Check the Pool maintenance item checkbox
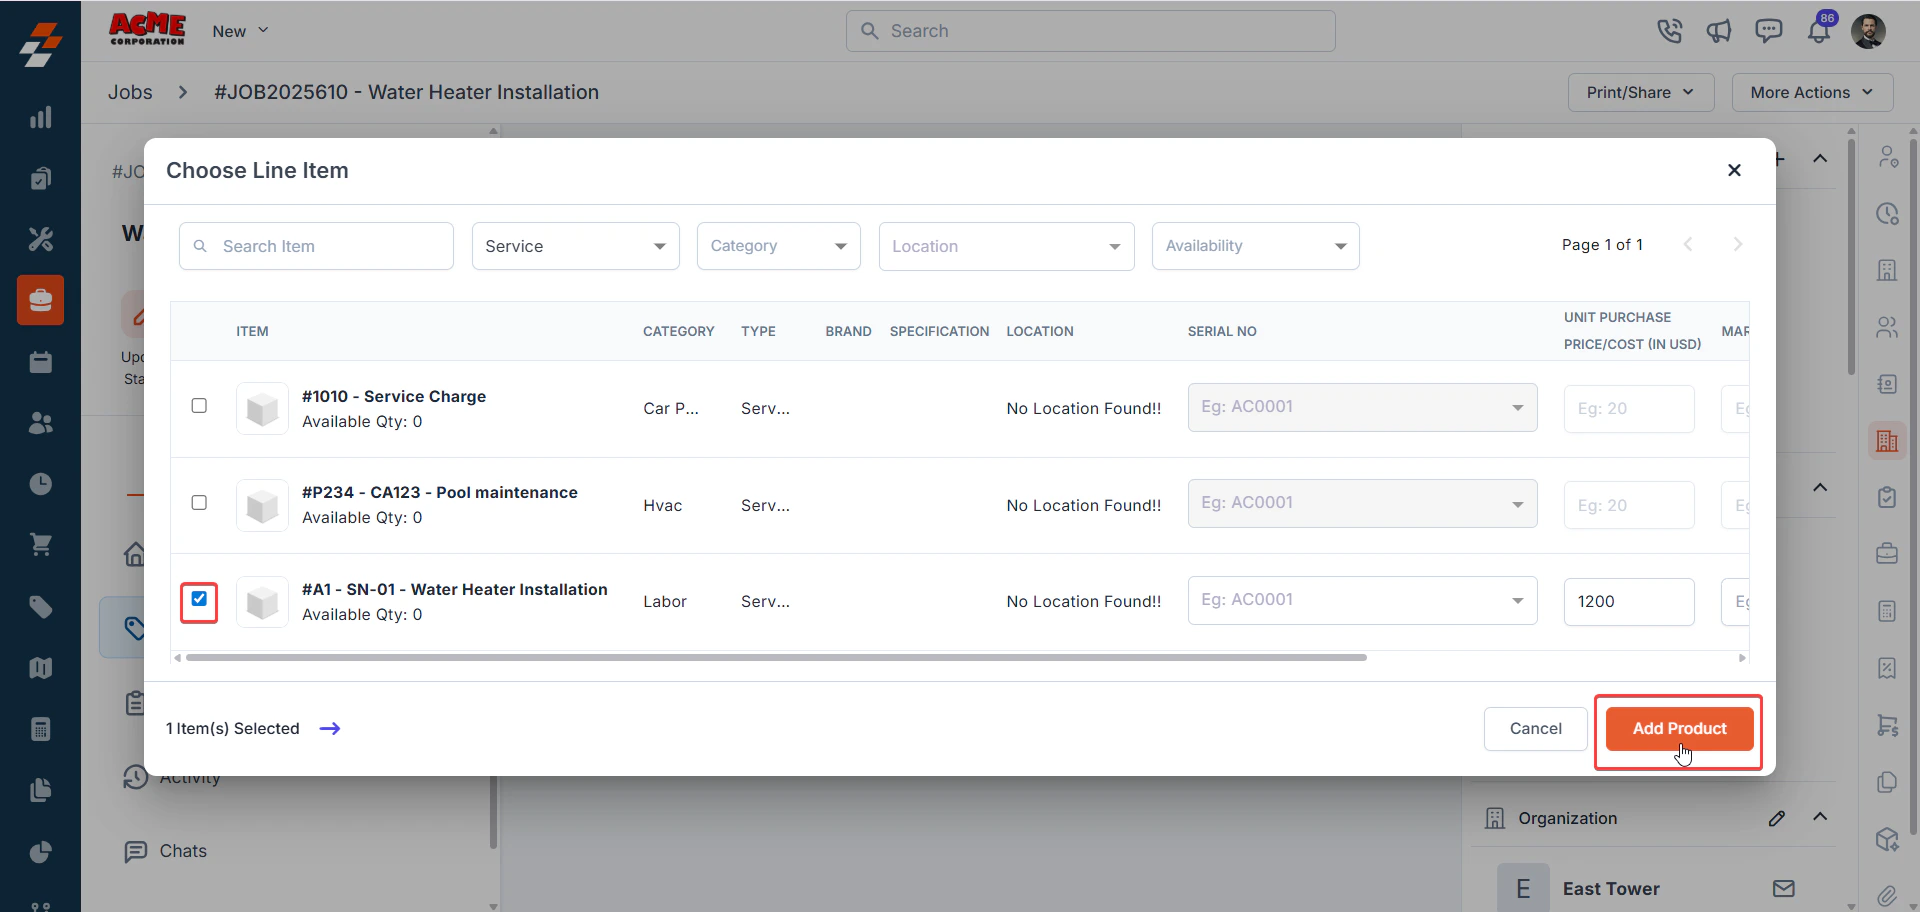Screen dimensions: 1920x912 coord(199,503)
